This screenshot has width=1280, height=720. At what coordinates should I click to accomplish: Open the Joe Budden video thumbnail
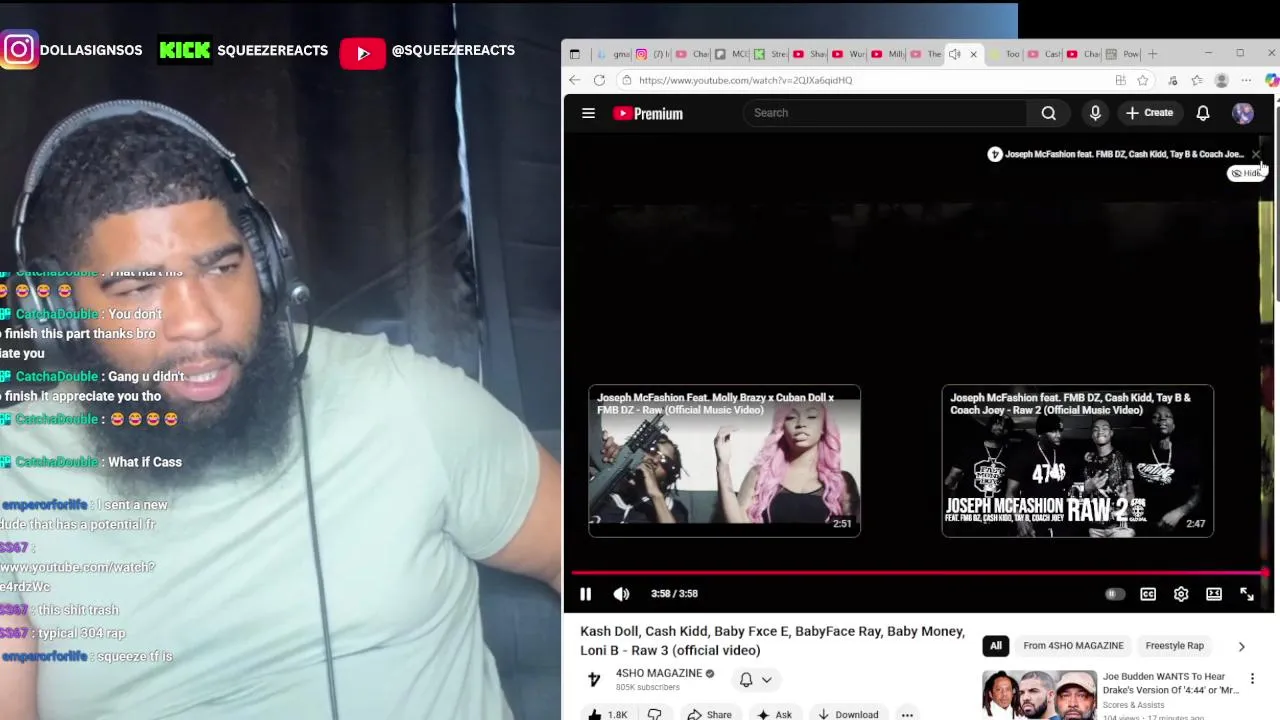pyautogui.click(x=1038, y=695)
